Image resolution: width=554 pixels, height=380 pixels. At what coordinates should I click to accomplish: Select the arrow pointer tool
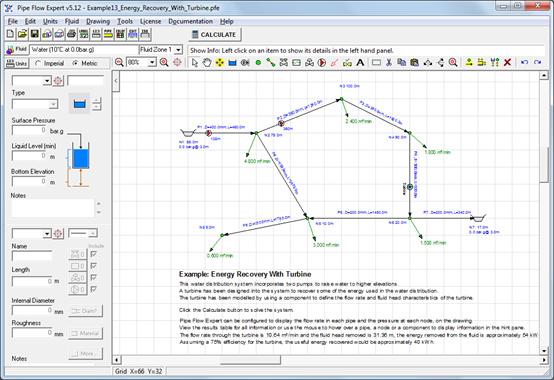195,63
